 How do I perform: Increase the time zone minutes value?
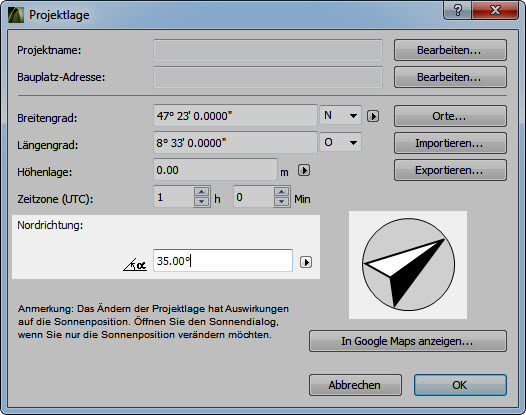281,192
